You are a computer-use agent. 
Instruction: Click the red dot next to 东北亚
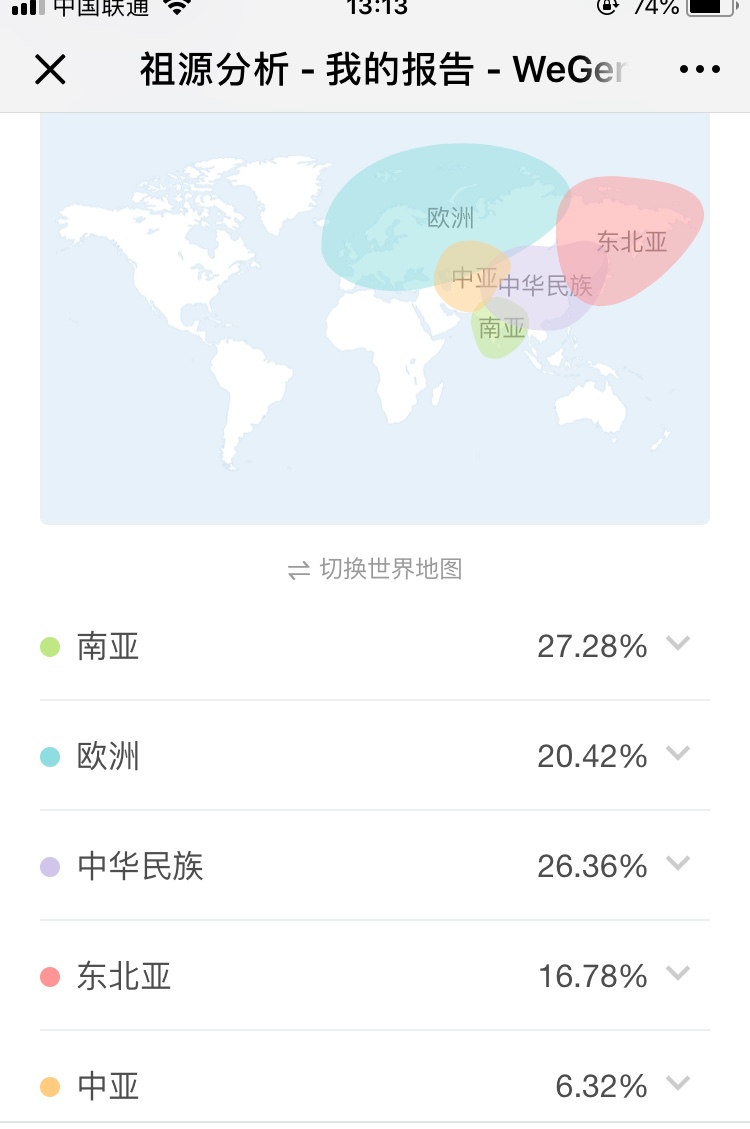coord(50,977)
